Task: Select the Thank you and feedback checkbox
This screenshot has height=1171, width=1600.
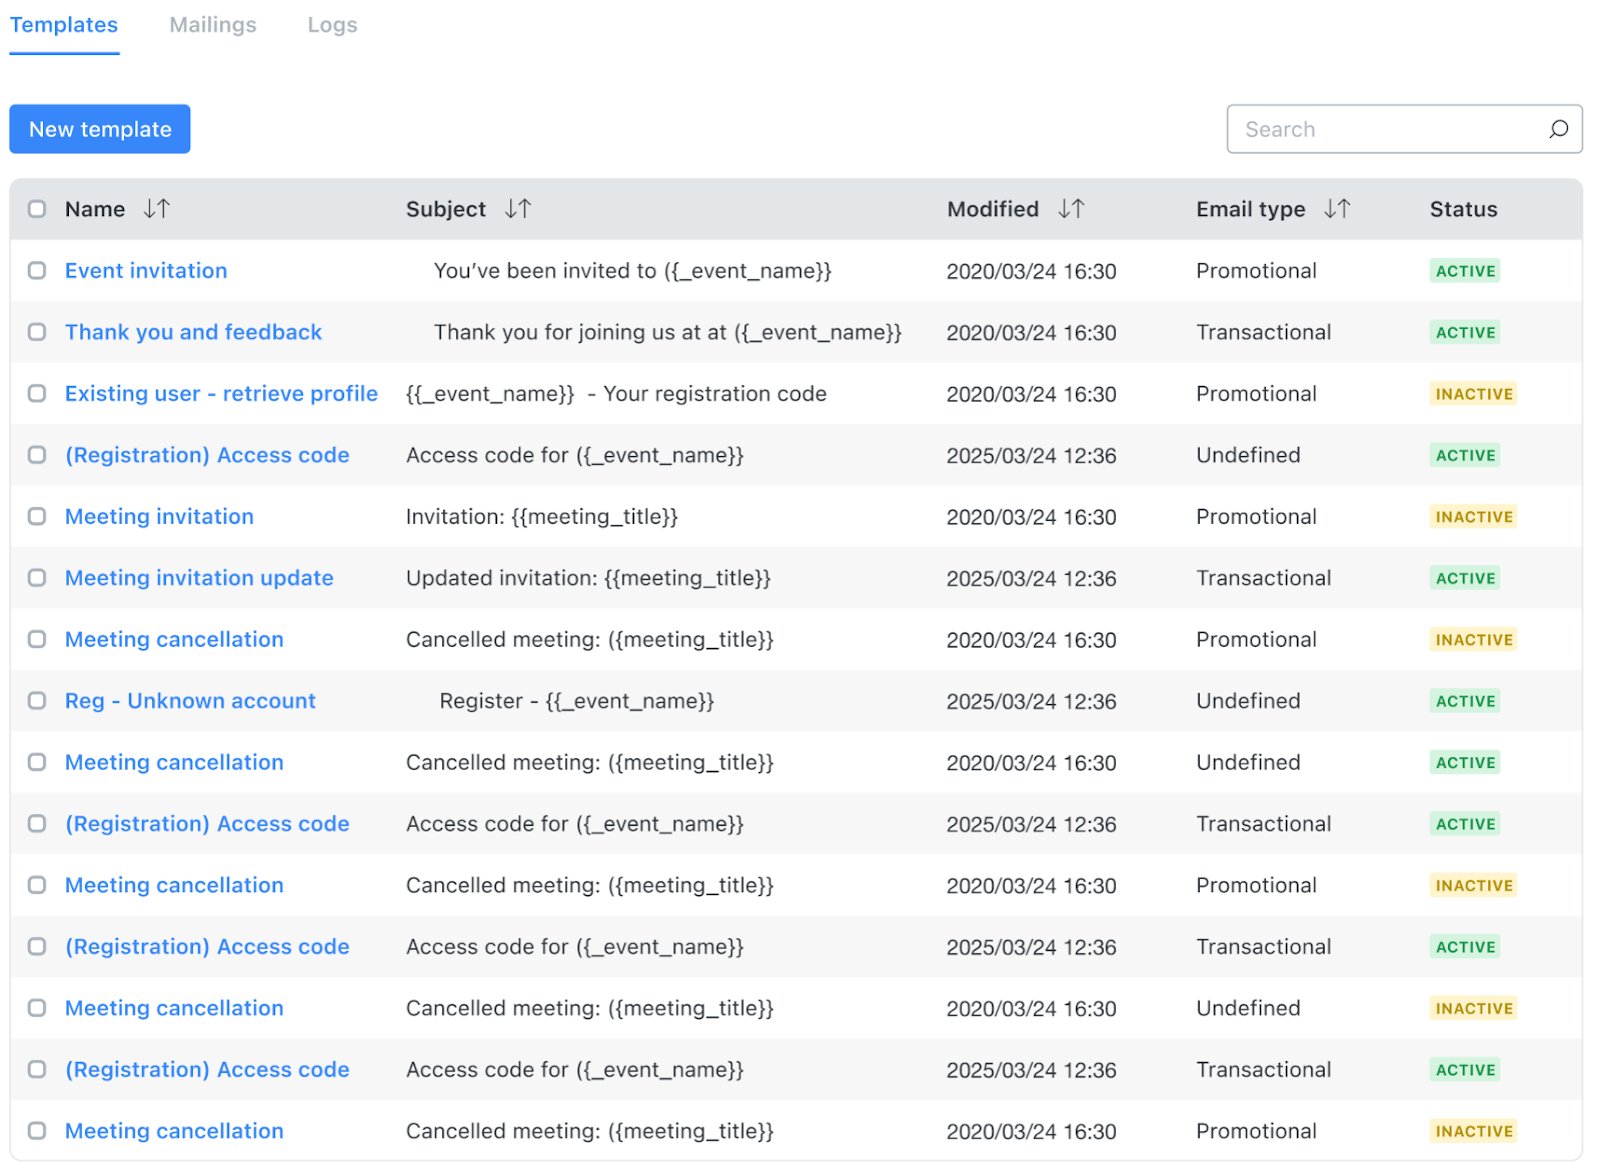Action: point(37,332)
